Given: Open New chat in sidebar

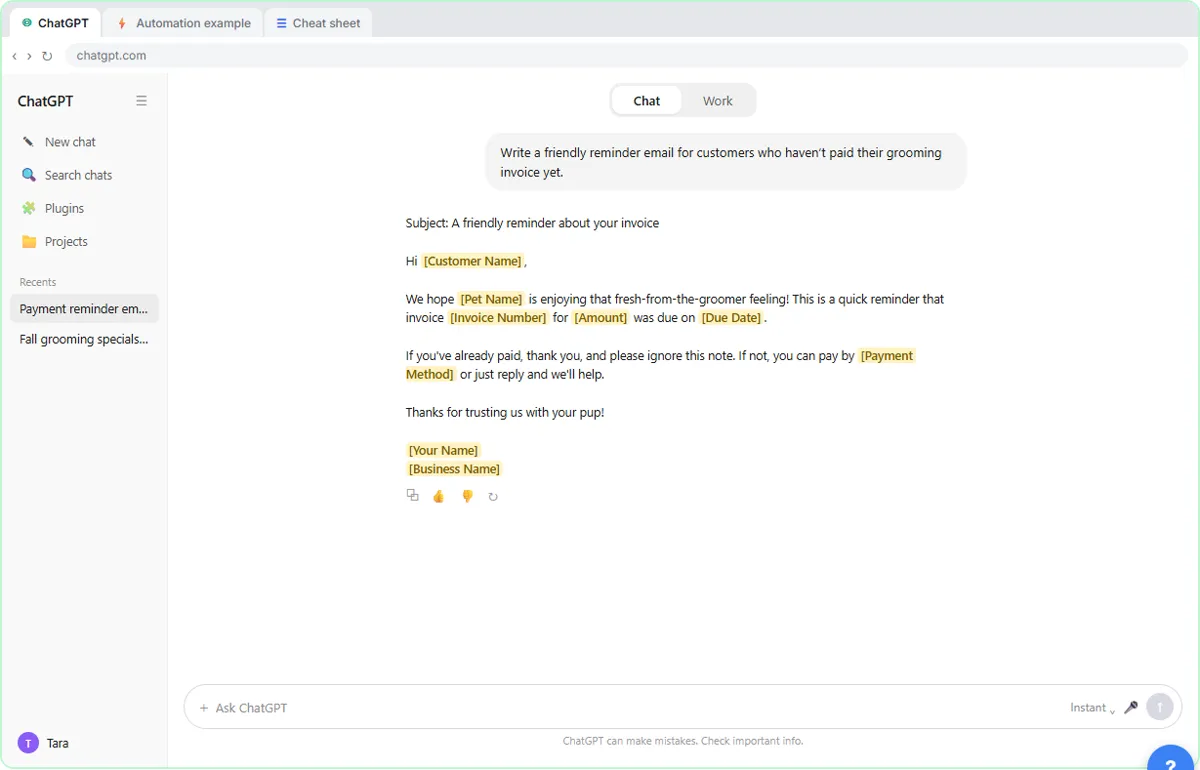Looking at the screenshot, I should coord(84,142).
